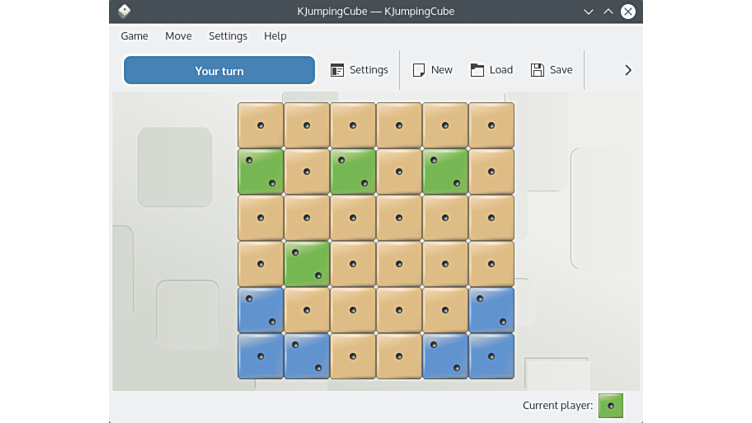Open the Settings menu in menu bar
Image resolution: width=752 pixels, height=423 pixels.
coord(228,36)
